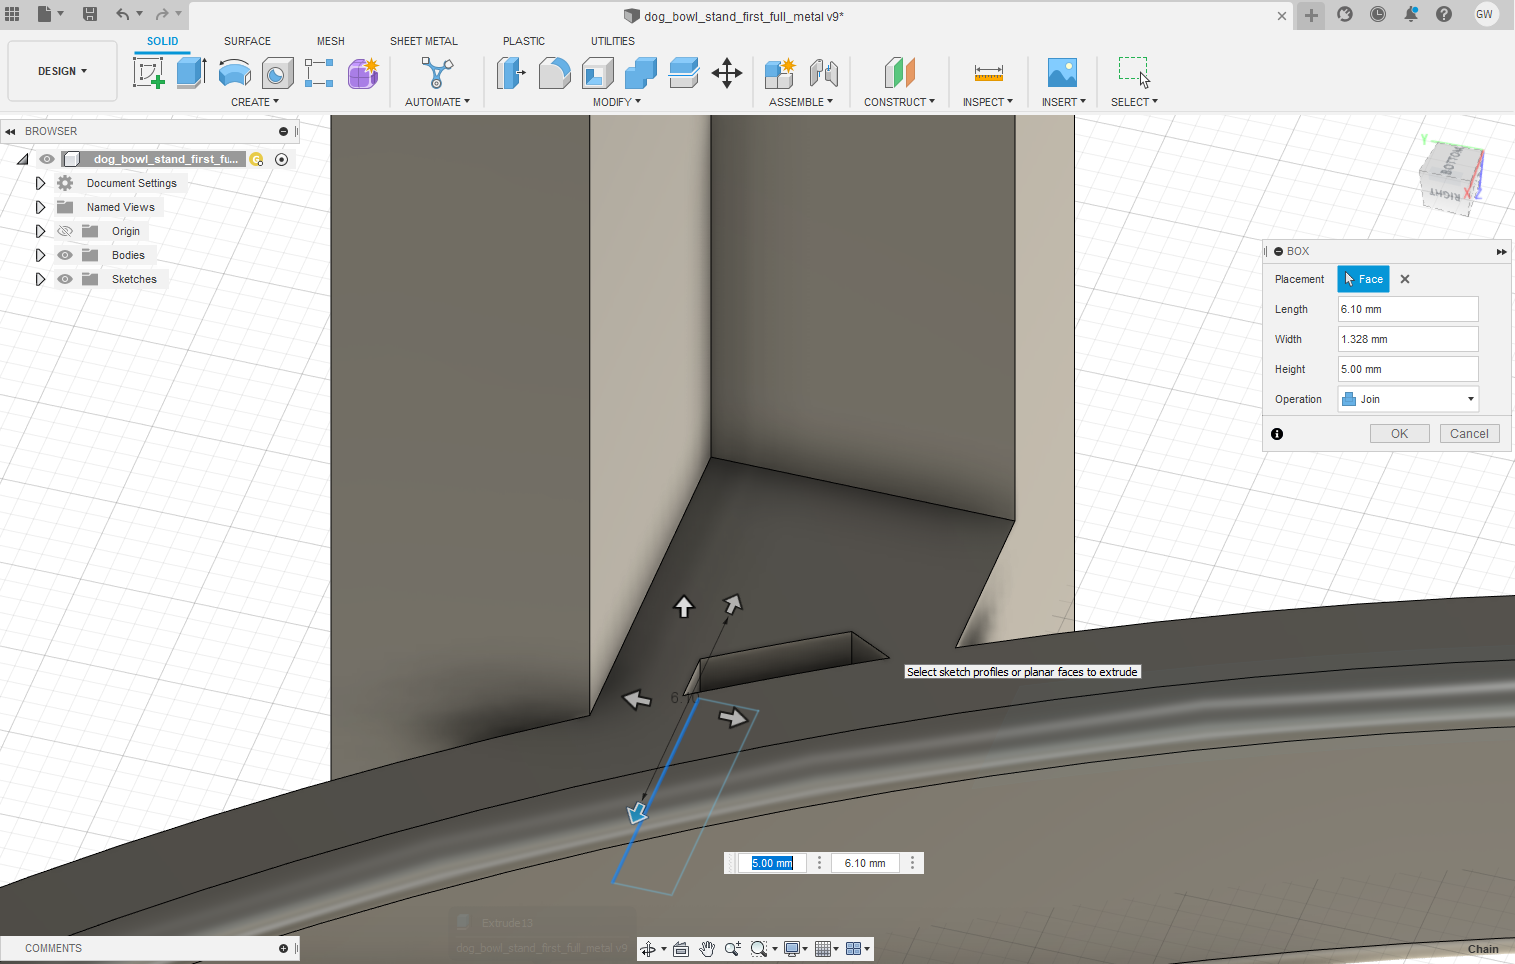
Task: Switch to the MESH tab
Action: coord(331,41)
